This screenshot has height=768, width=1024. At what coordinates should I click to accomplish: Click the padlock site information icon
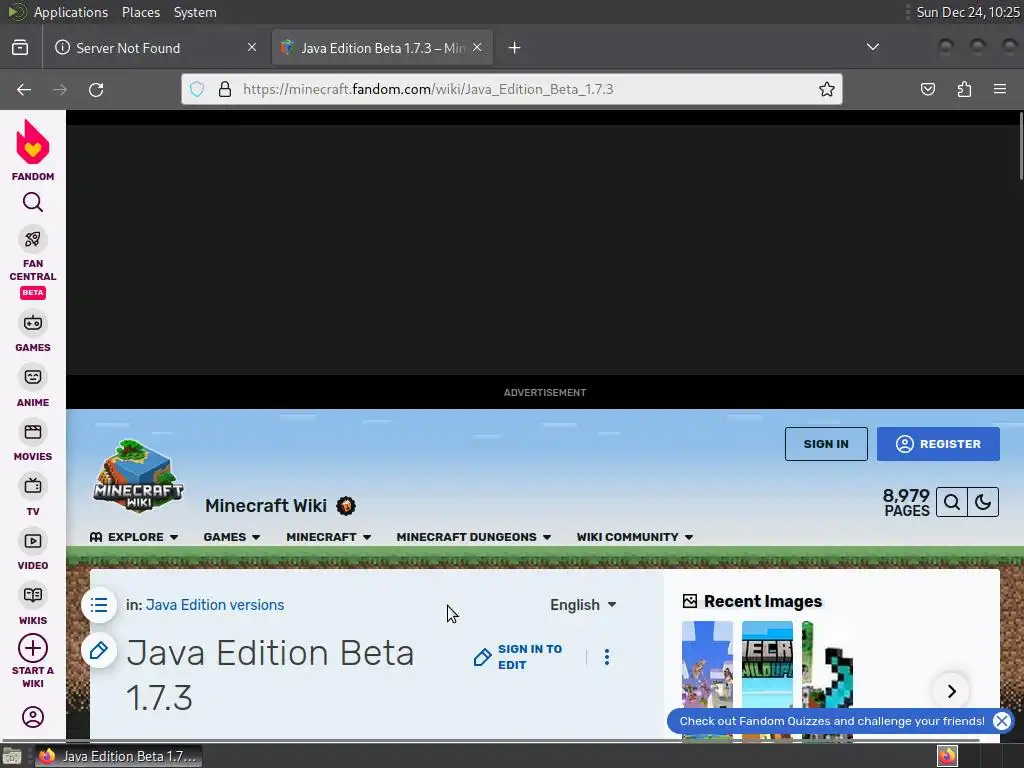225,89
